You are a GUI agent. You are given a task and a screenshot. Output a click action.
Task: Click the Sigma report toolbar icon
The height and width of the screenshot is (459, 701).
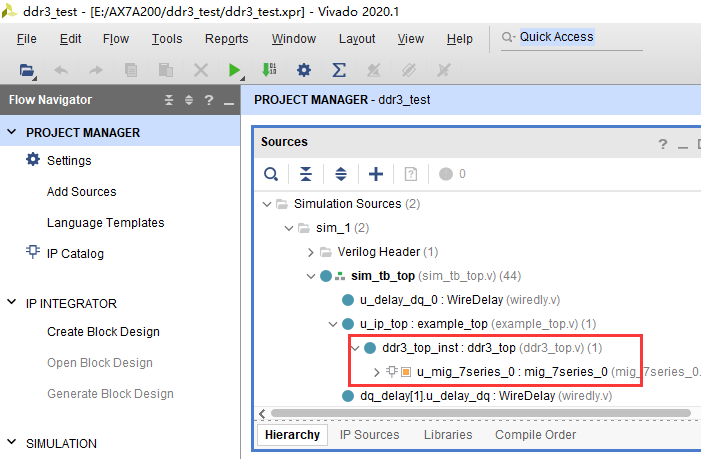[339, 70]
